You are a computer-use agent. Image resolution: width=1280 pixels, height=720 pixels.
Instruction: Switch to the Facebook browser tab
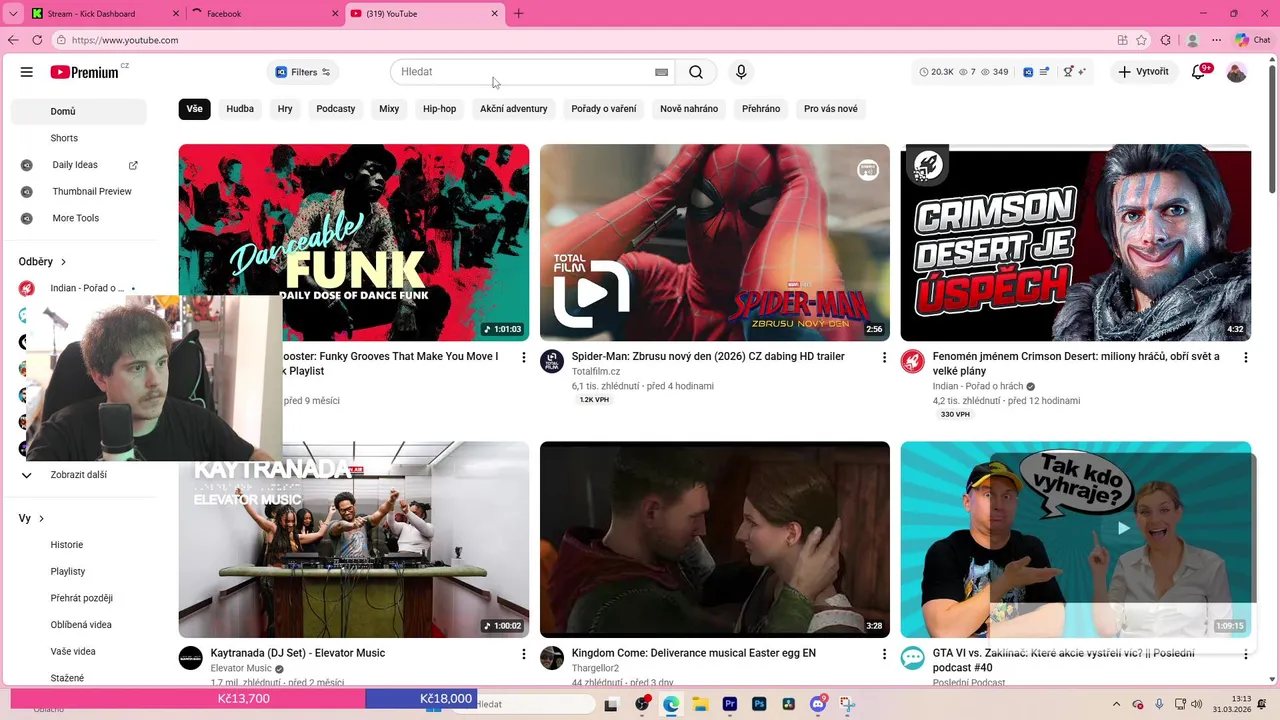coord(264,14)
